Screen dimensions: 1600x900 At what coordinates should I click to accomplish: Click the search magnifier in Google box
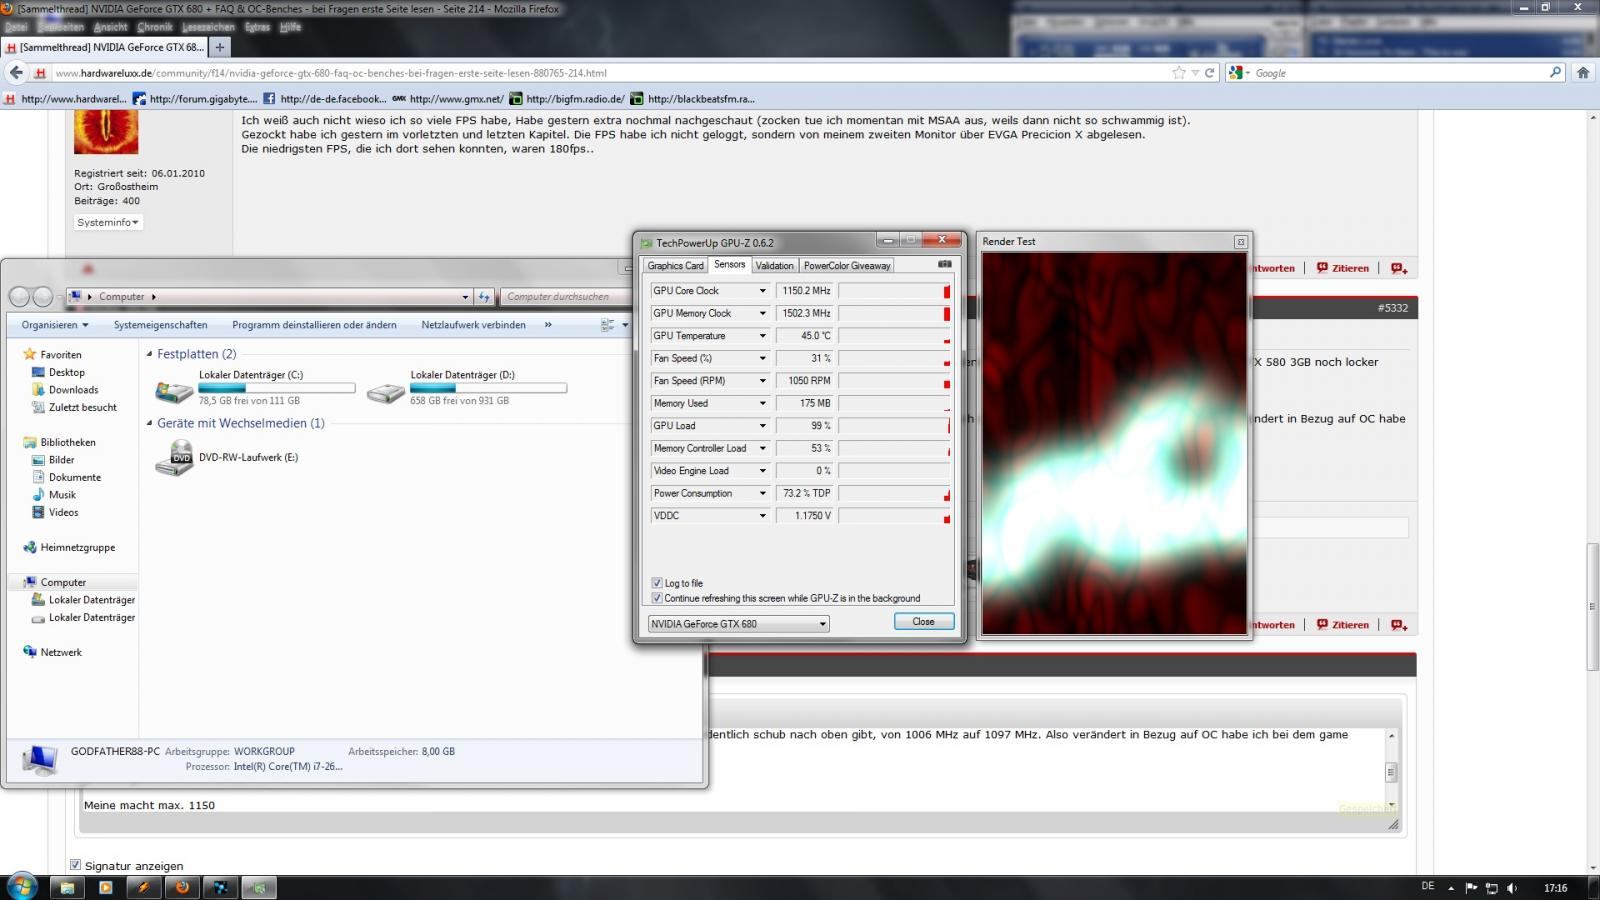coord(1555,72)
